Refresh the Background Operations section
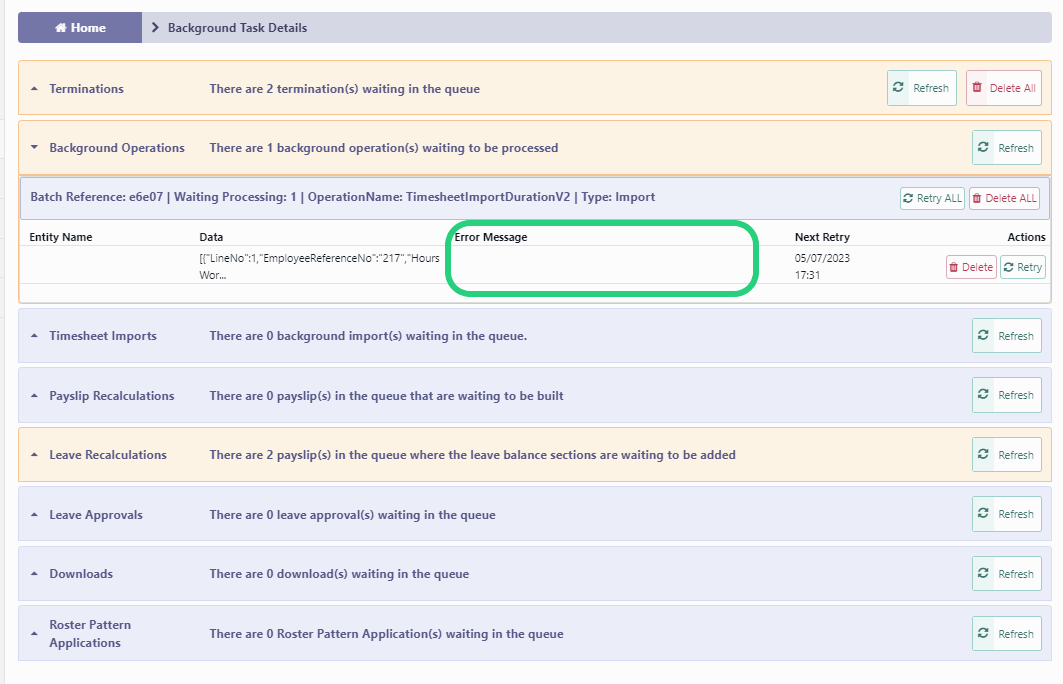 [x=1007, y=148]
